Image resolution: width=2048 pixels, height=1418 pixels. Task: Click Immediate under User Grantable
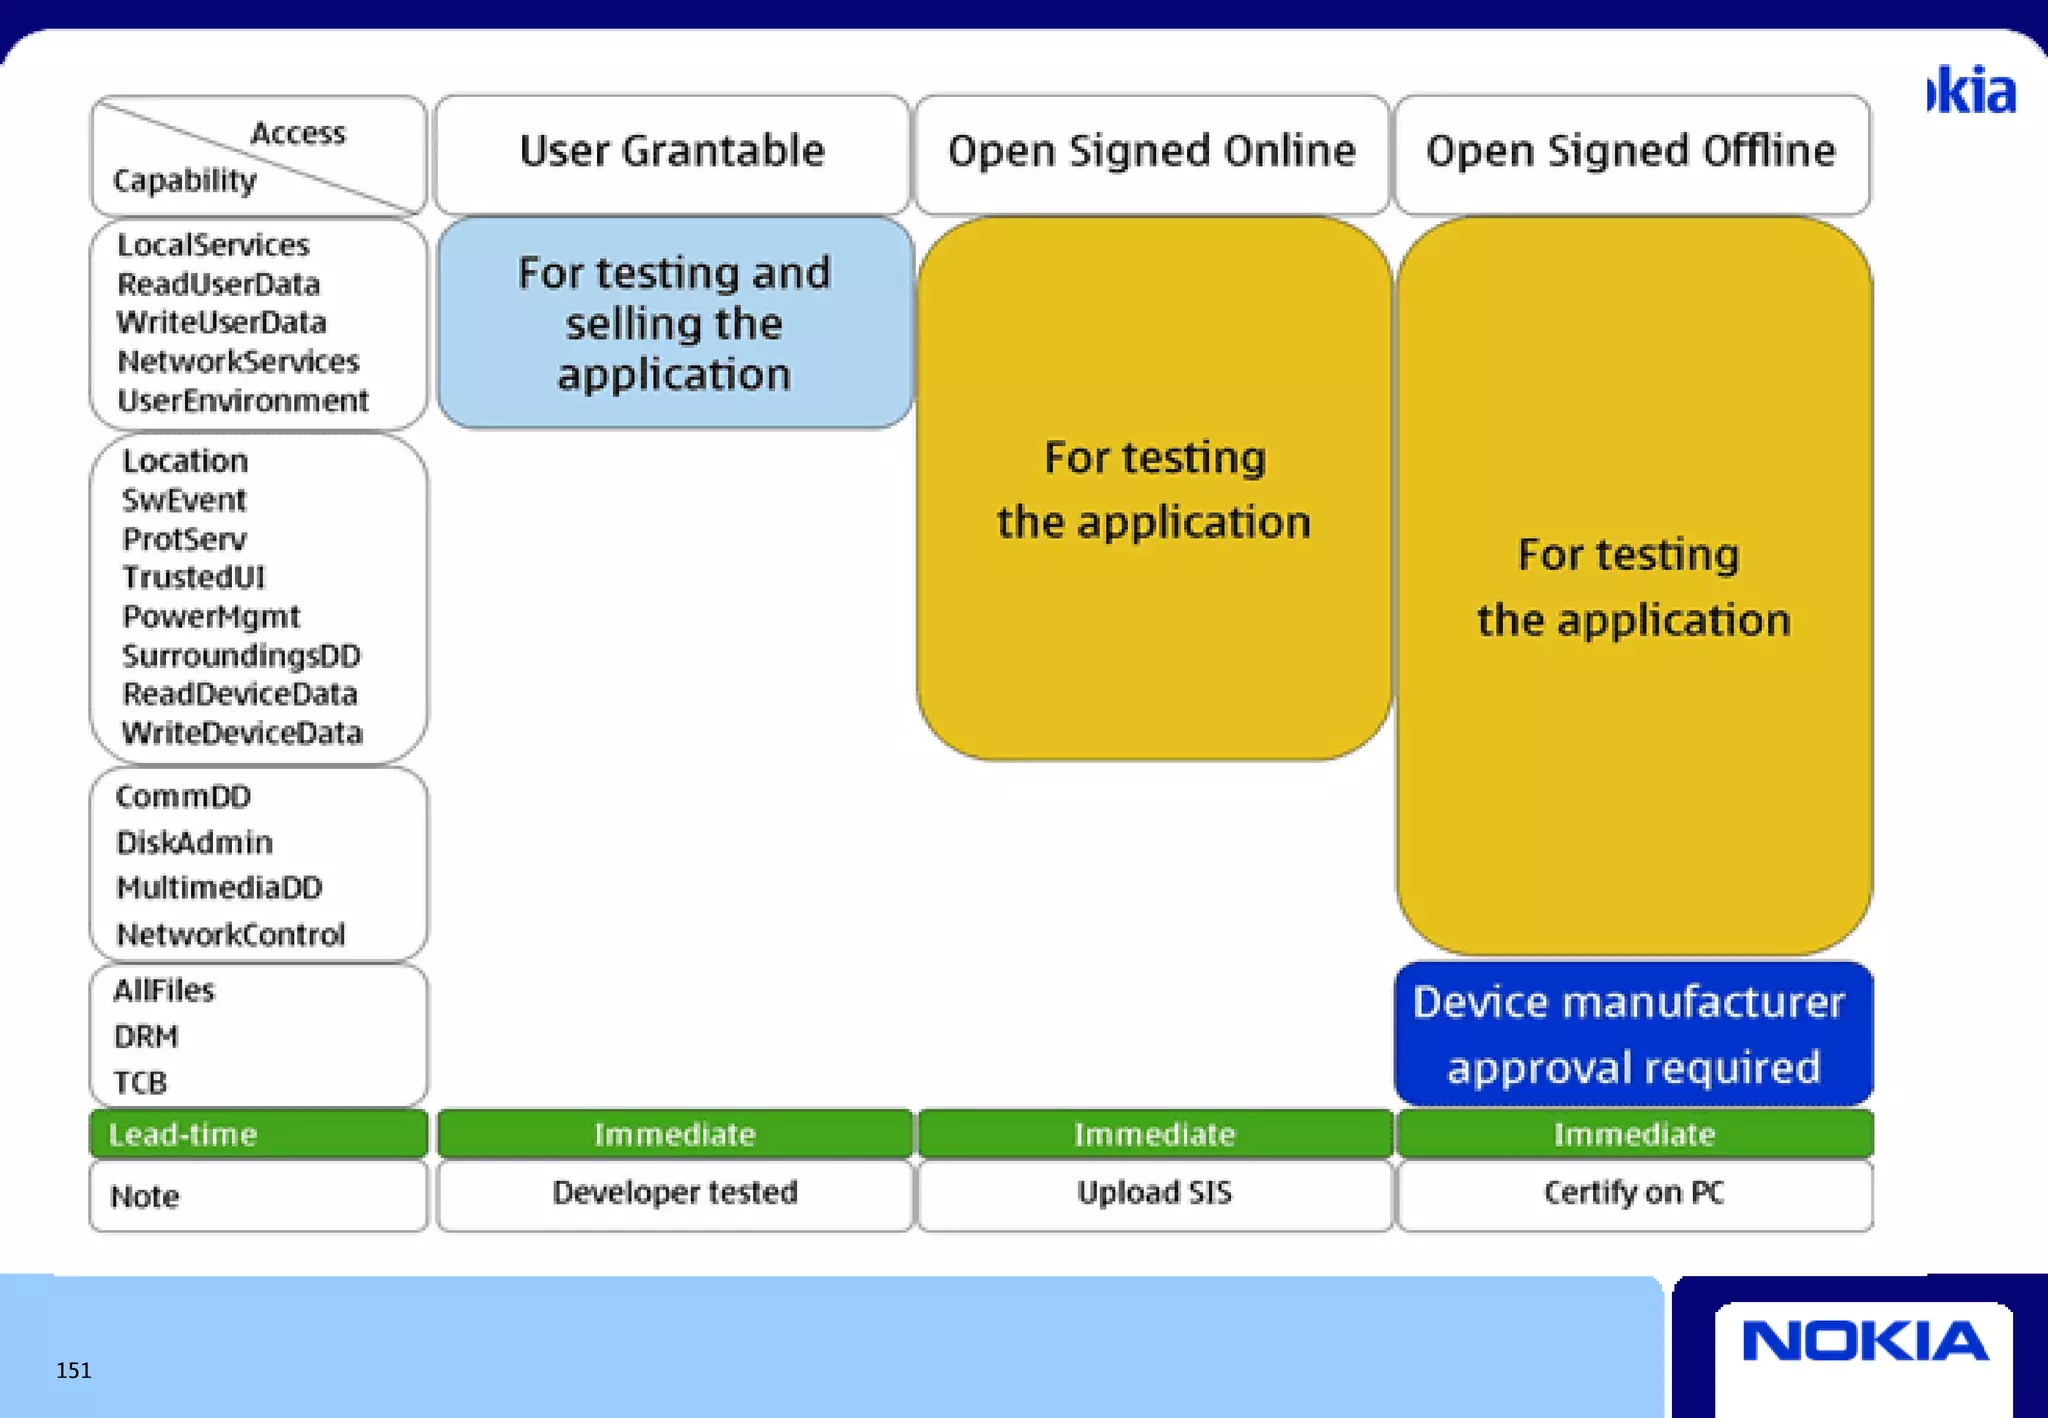click(x=675, y=1134)
